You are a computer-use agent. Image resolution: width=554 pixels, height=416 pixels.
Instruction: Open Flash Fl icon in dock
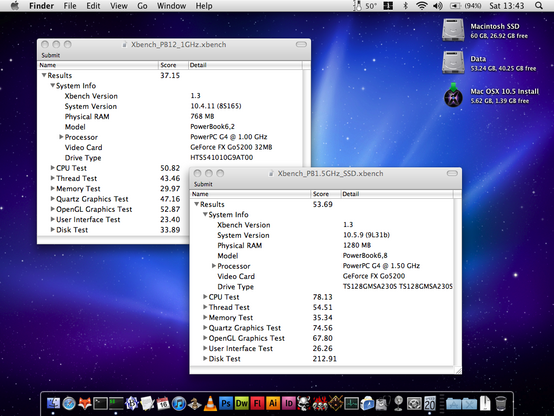click(257, 403)
